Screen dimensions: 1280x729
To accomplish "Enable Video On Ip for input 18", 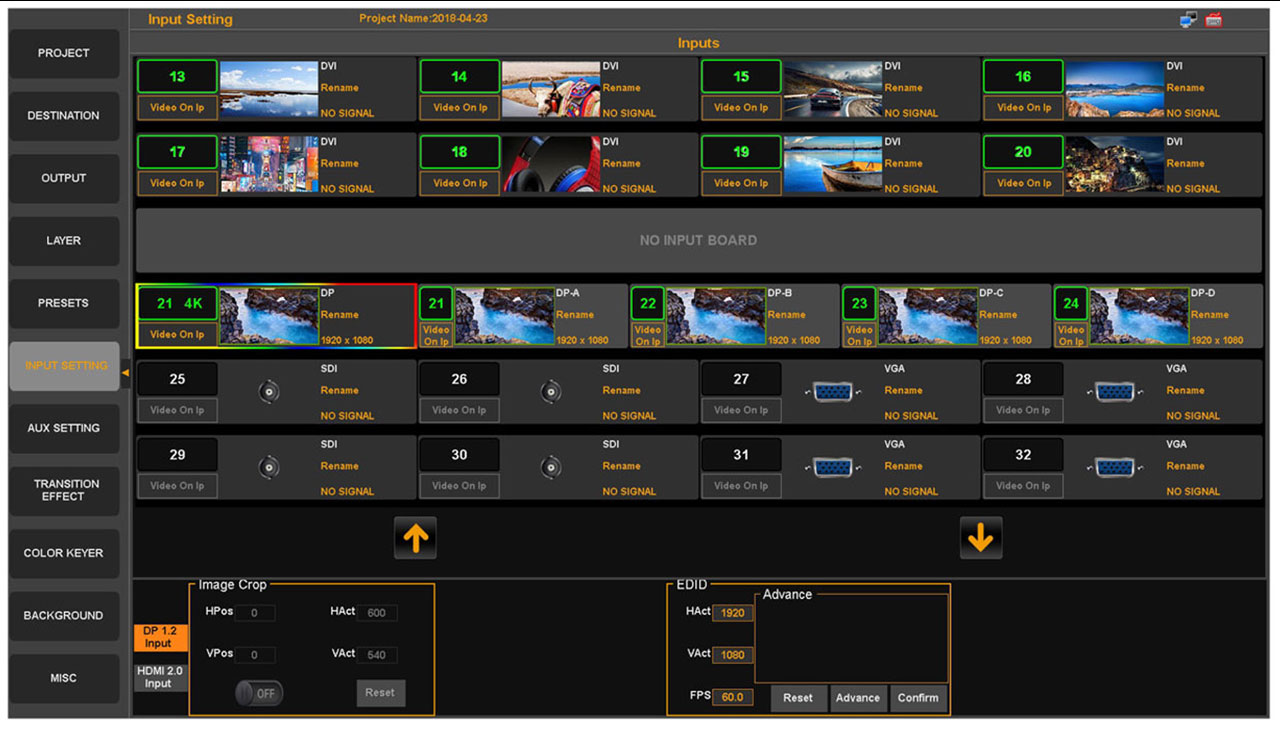I will click(x=459, y=183).
